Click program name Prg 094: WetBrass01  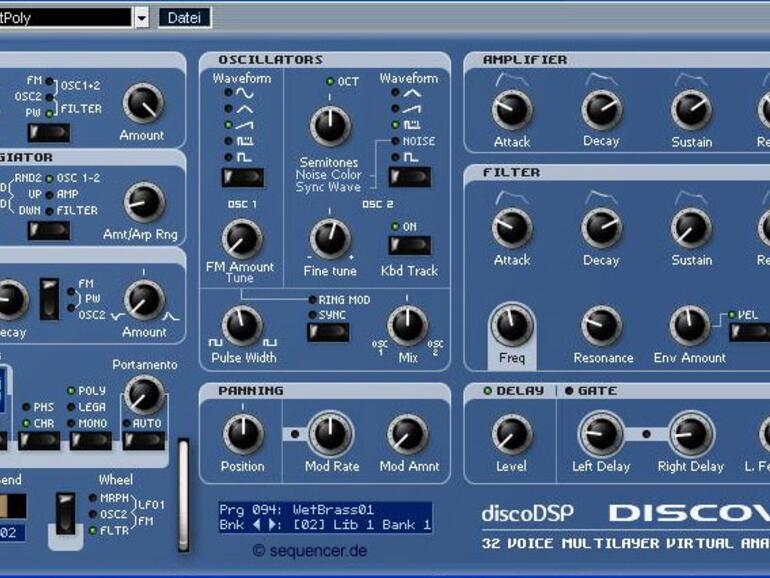point(297,510)
